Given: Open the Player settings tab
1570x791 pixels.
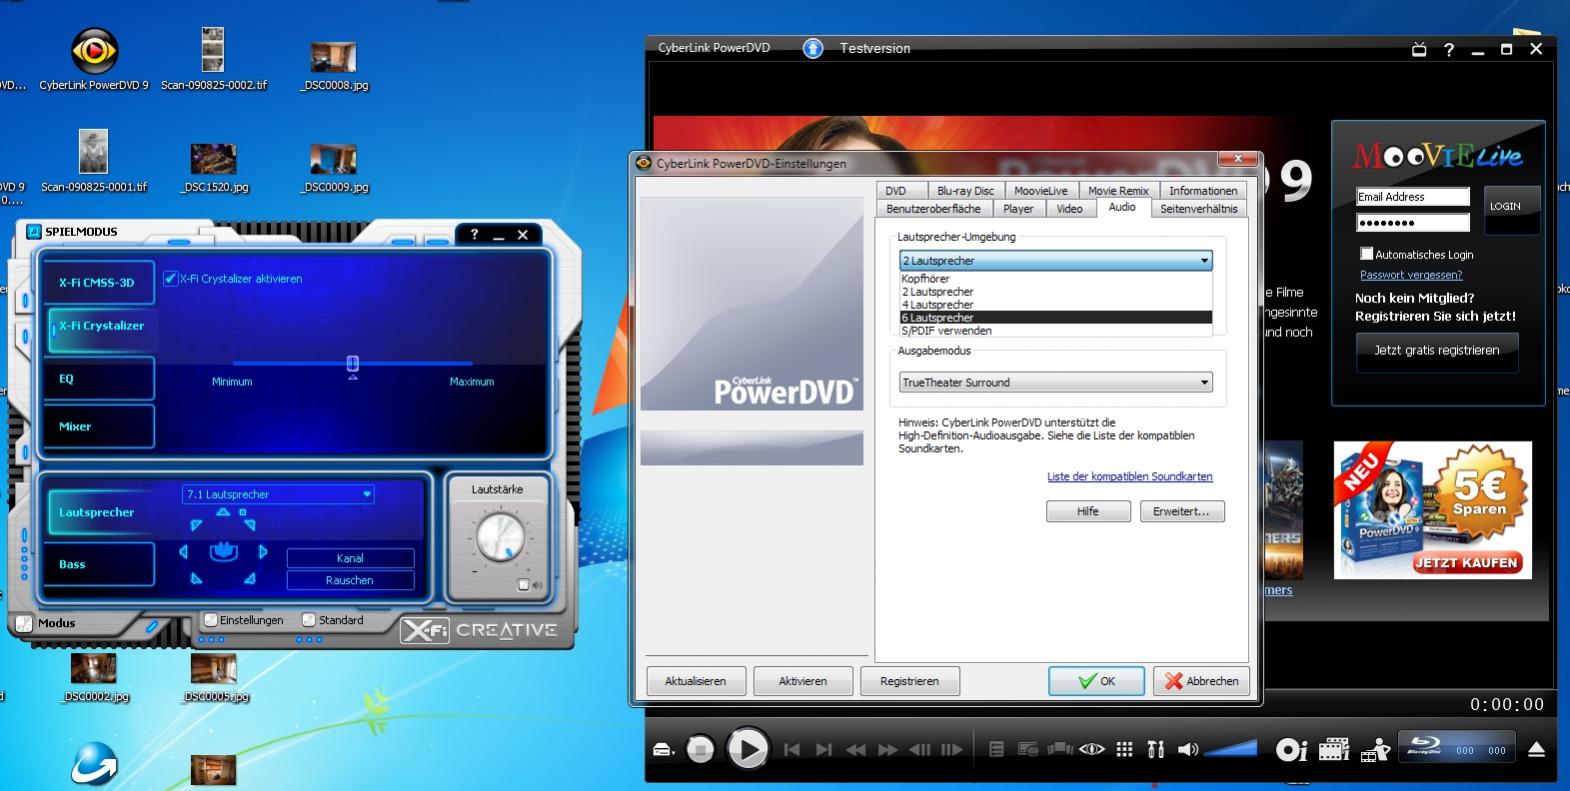Looking at the screenshot, I should click(1018, 208).
